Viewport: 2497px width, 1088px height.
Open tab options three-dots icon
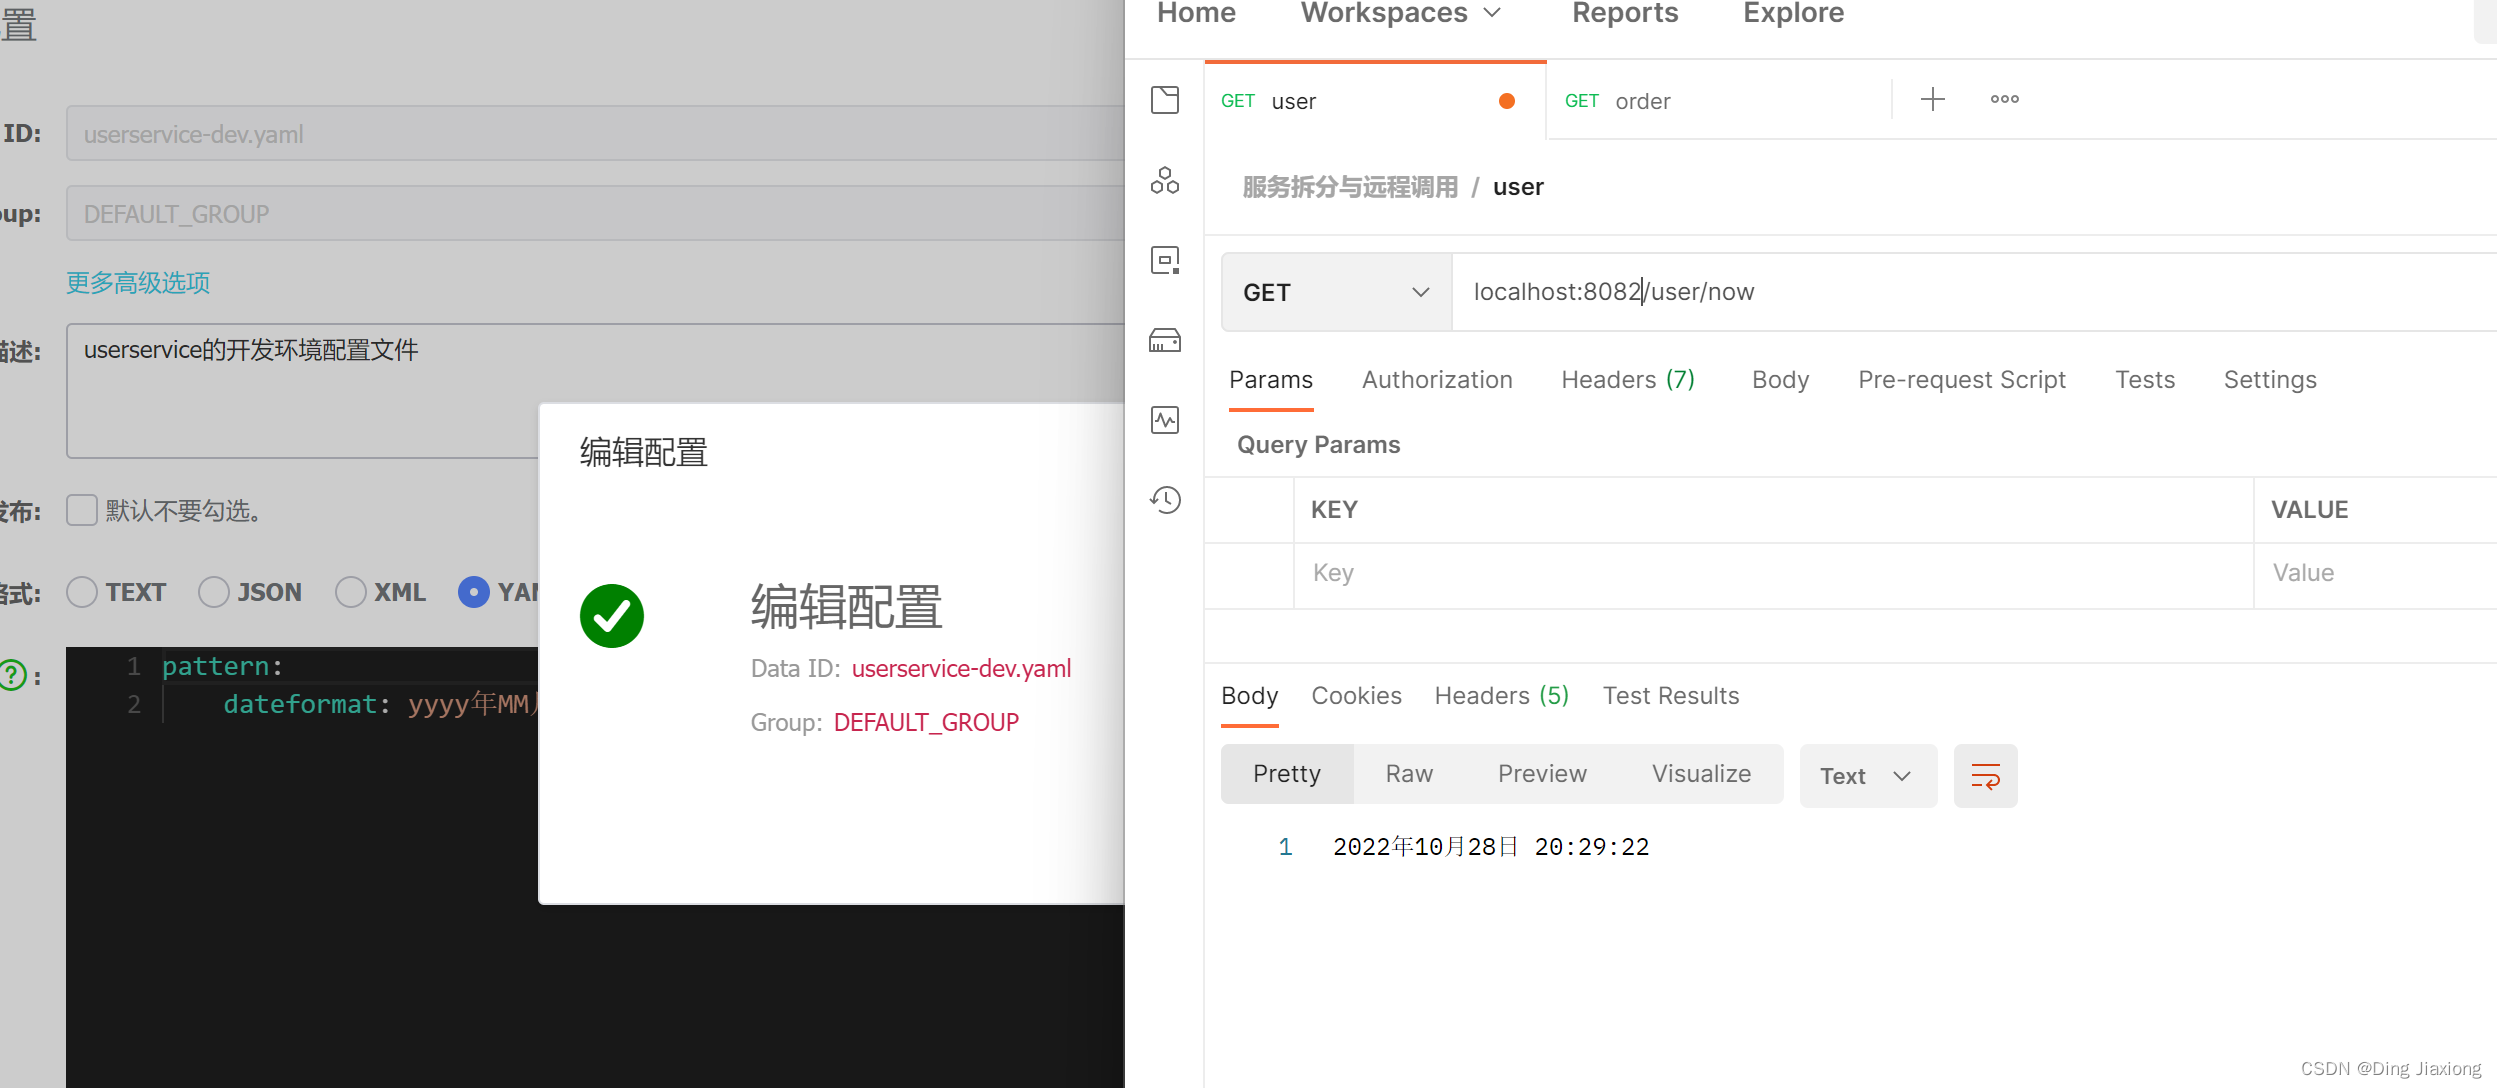click(2004, 99)
